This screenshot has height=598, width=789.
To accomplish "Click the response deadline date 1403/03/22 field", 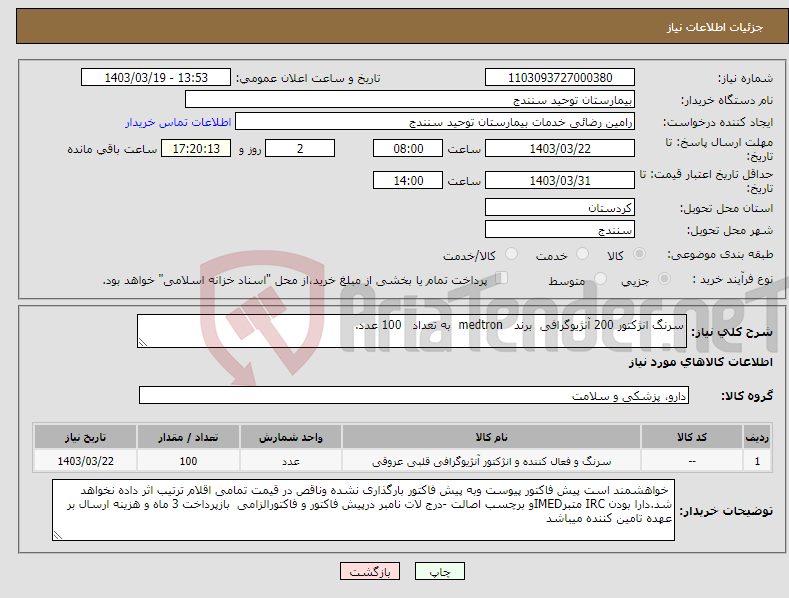I will pos(560,148).
